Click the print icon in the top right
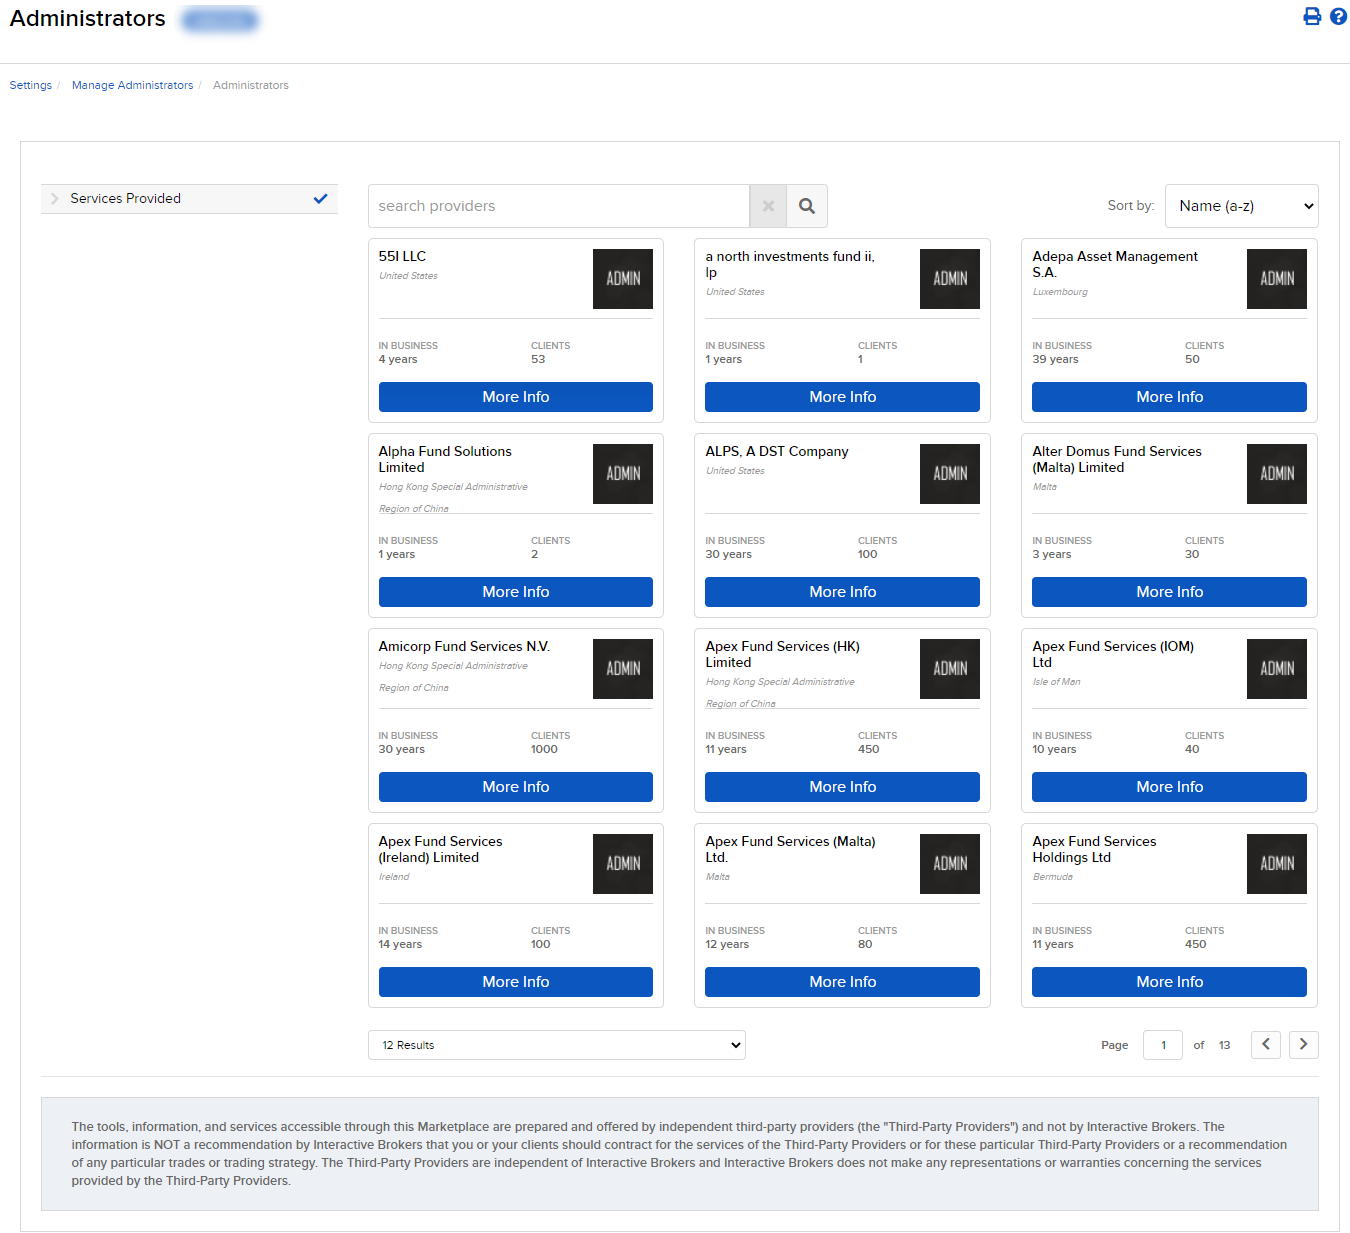Image resolution: width=1350 pixels, height=1233 pixels. coord(1312,16)
